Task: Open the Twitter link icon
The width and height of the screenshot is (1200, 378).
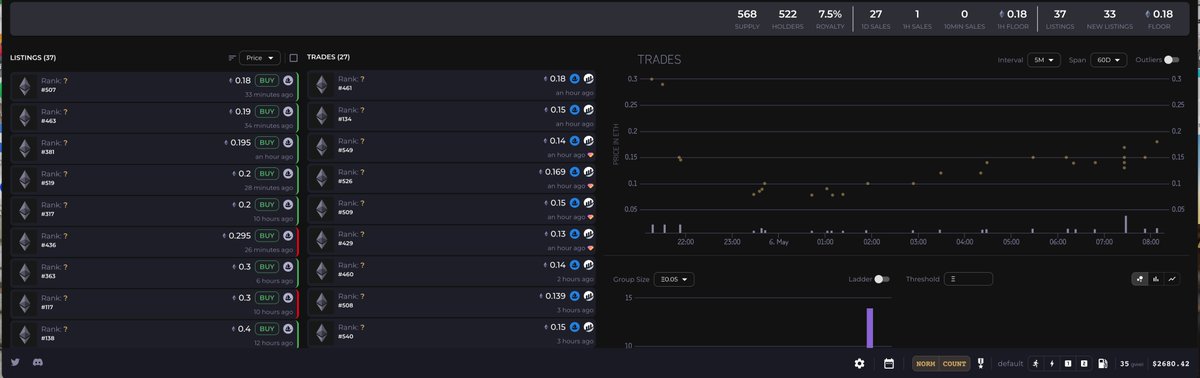Action: click(x=16, y=362)
